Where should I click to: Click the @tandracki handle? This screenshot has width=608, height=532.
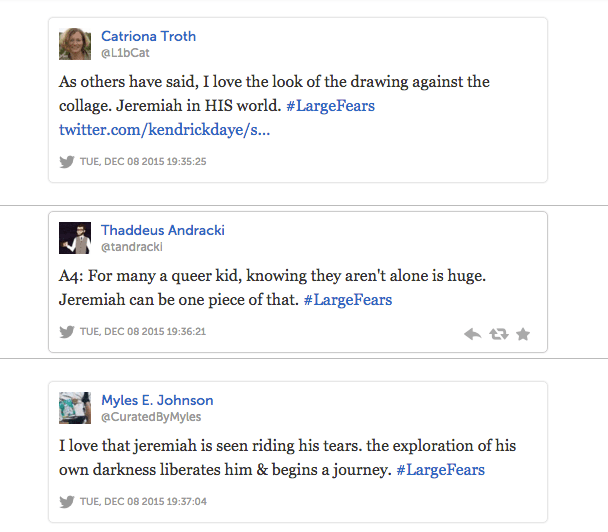(x=131, y=247)
